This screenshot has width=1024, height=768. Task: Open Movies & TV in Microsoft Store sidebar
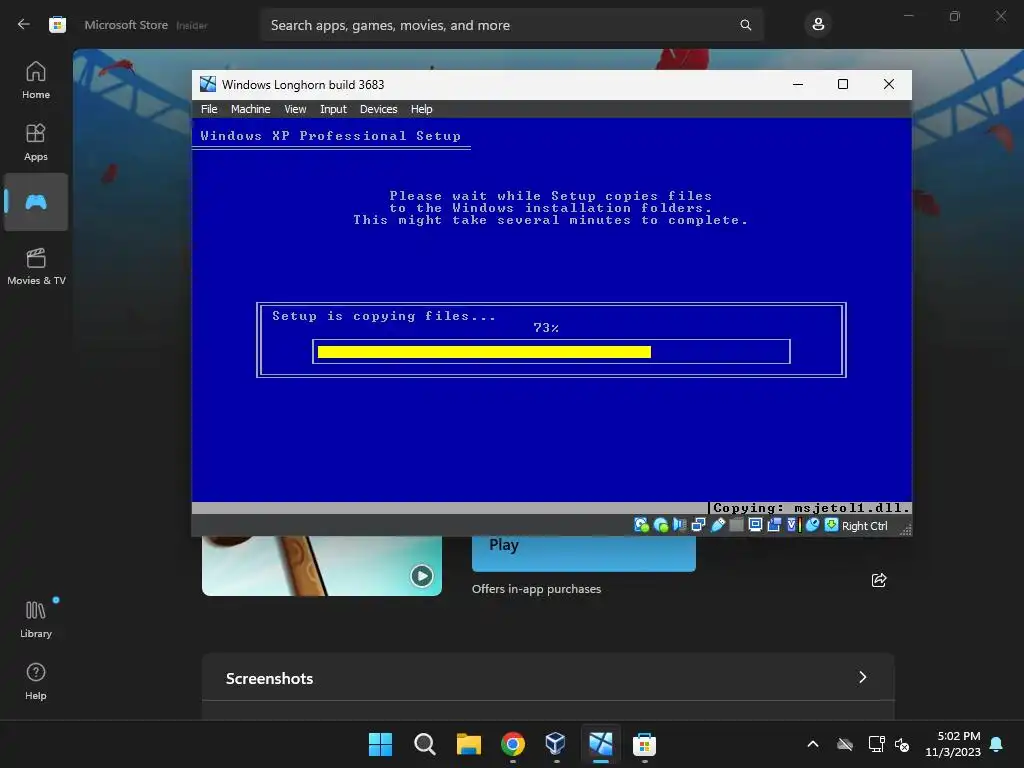[x=36, y=266]
